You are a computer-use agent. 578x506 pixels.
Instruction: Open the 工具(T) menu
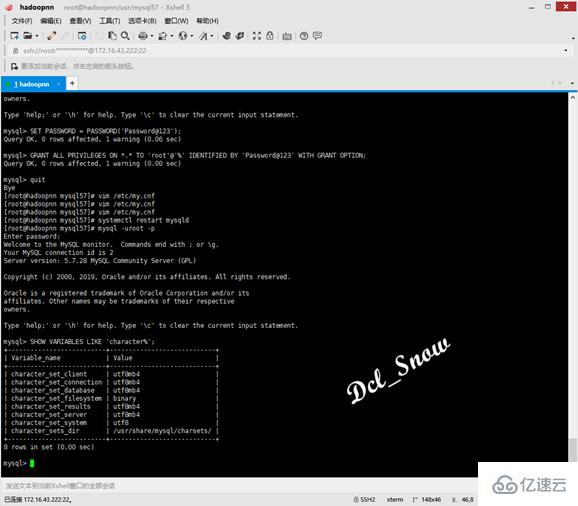pos(109,21)
